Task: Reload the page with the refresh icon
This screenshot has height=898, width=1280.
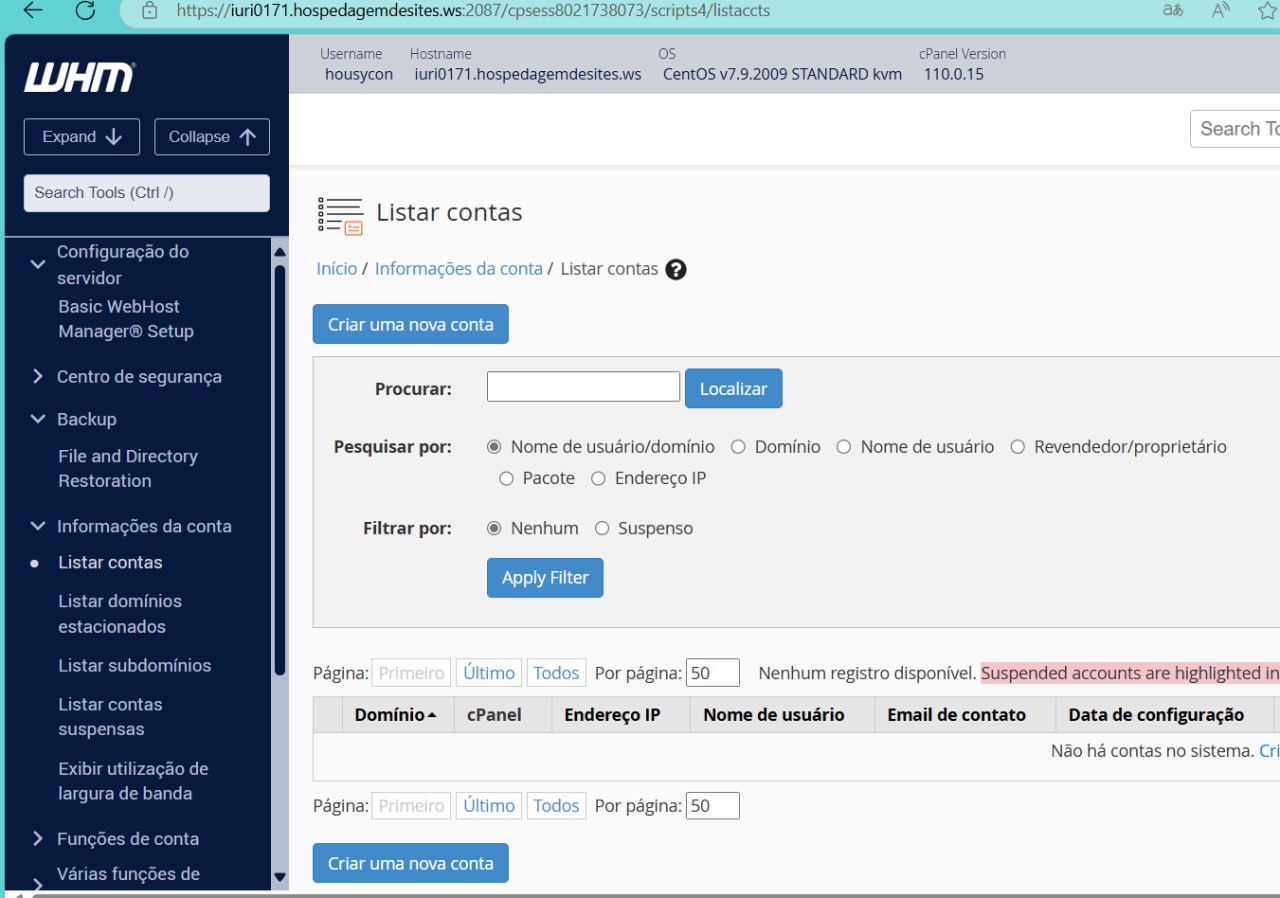Action: pos(85,11)
